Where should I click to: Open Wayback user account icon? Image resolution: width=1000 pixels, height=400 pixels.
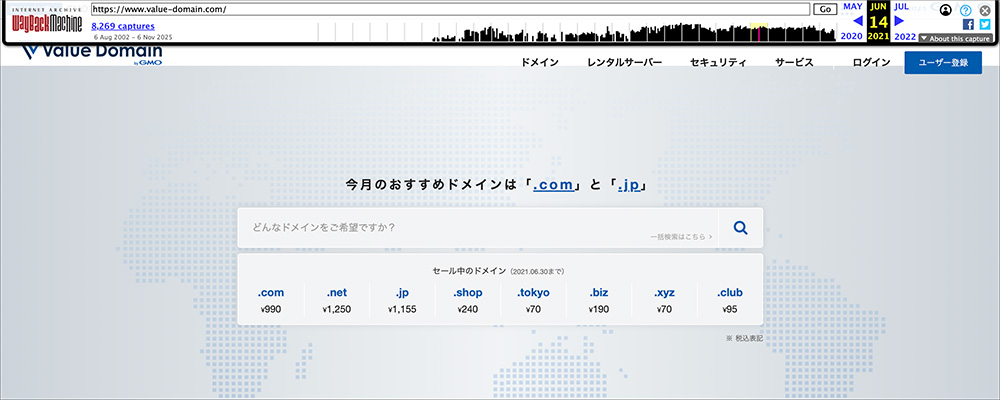946,10
